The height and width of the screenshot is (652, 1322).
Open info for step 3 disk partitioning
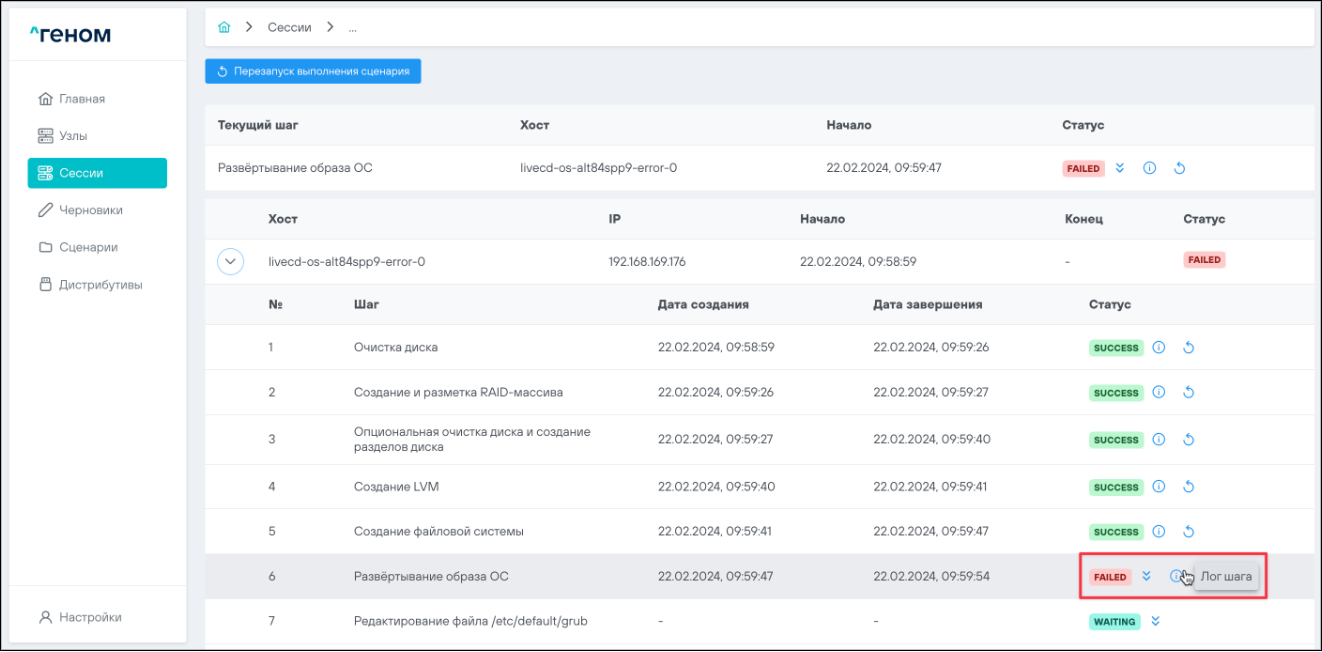(x=1159, y=440)
